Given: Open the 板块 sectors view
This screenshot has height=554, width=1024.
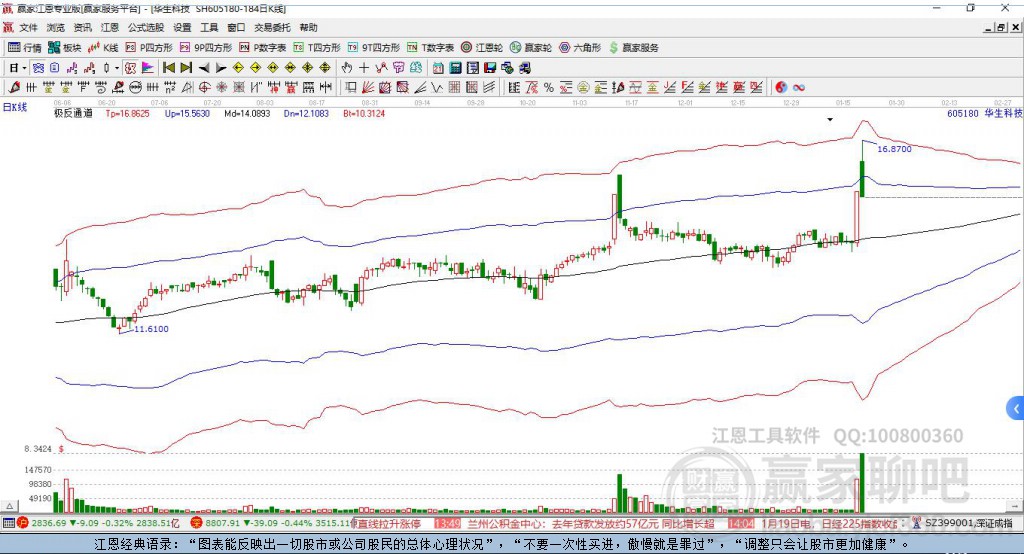Looking at the screenshot, I should pos(65,48).
